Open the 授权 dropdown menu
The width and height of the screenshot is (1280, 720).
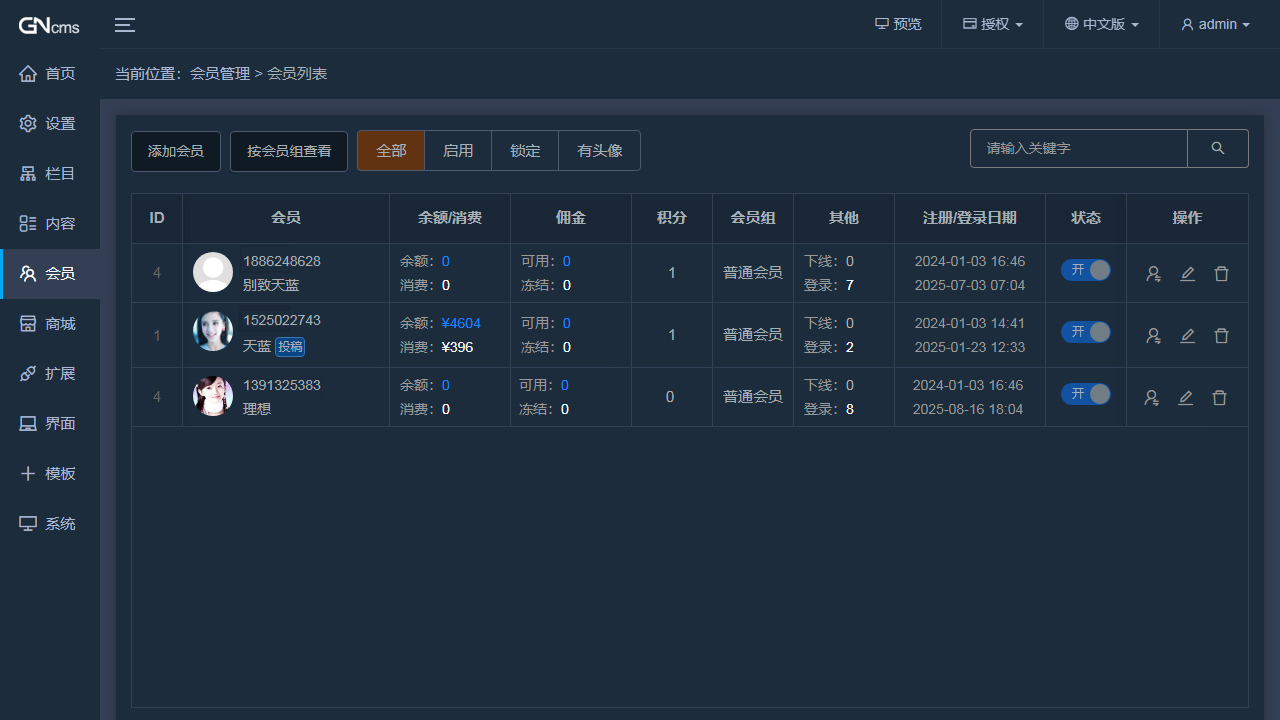pyautogui.click(x=992, y=24)
